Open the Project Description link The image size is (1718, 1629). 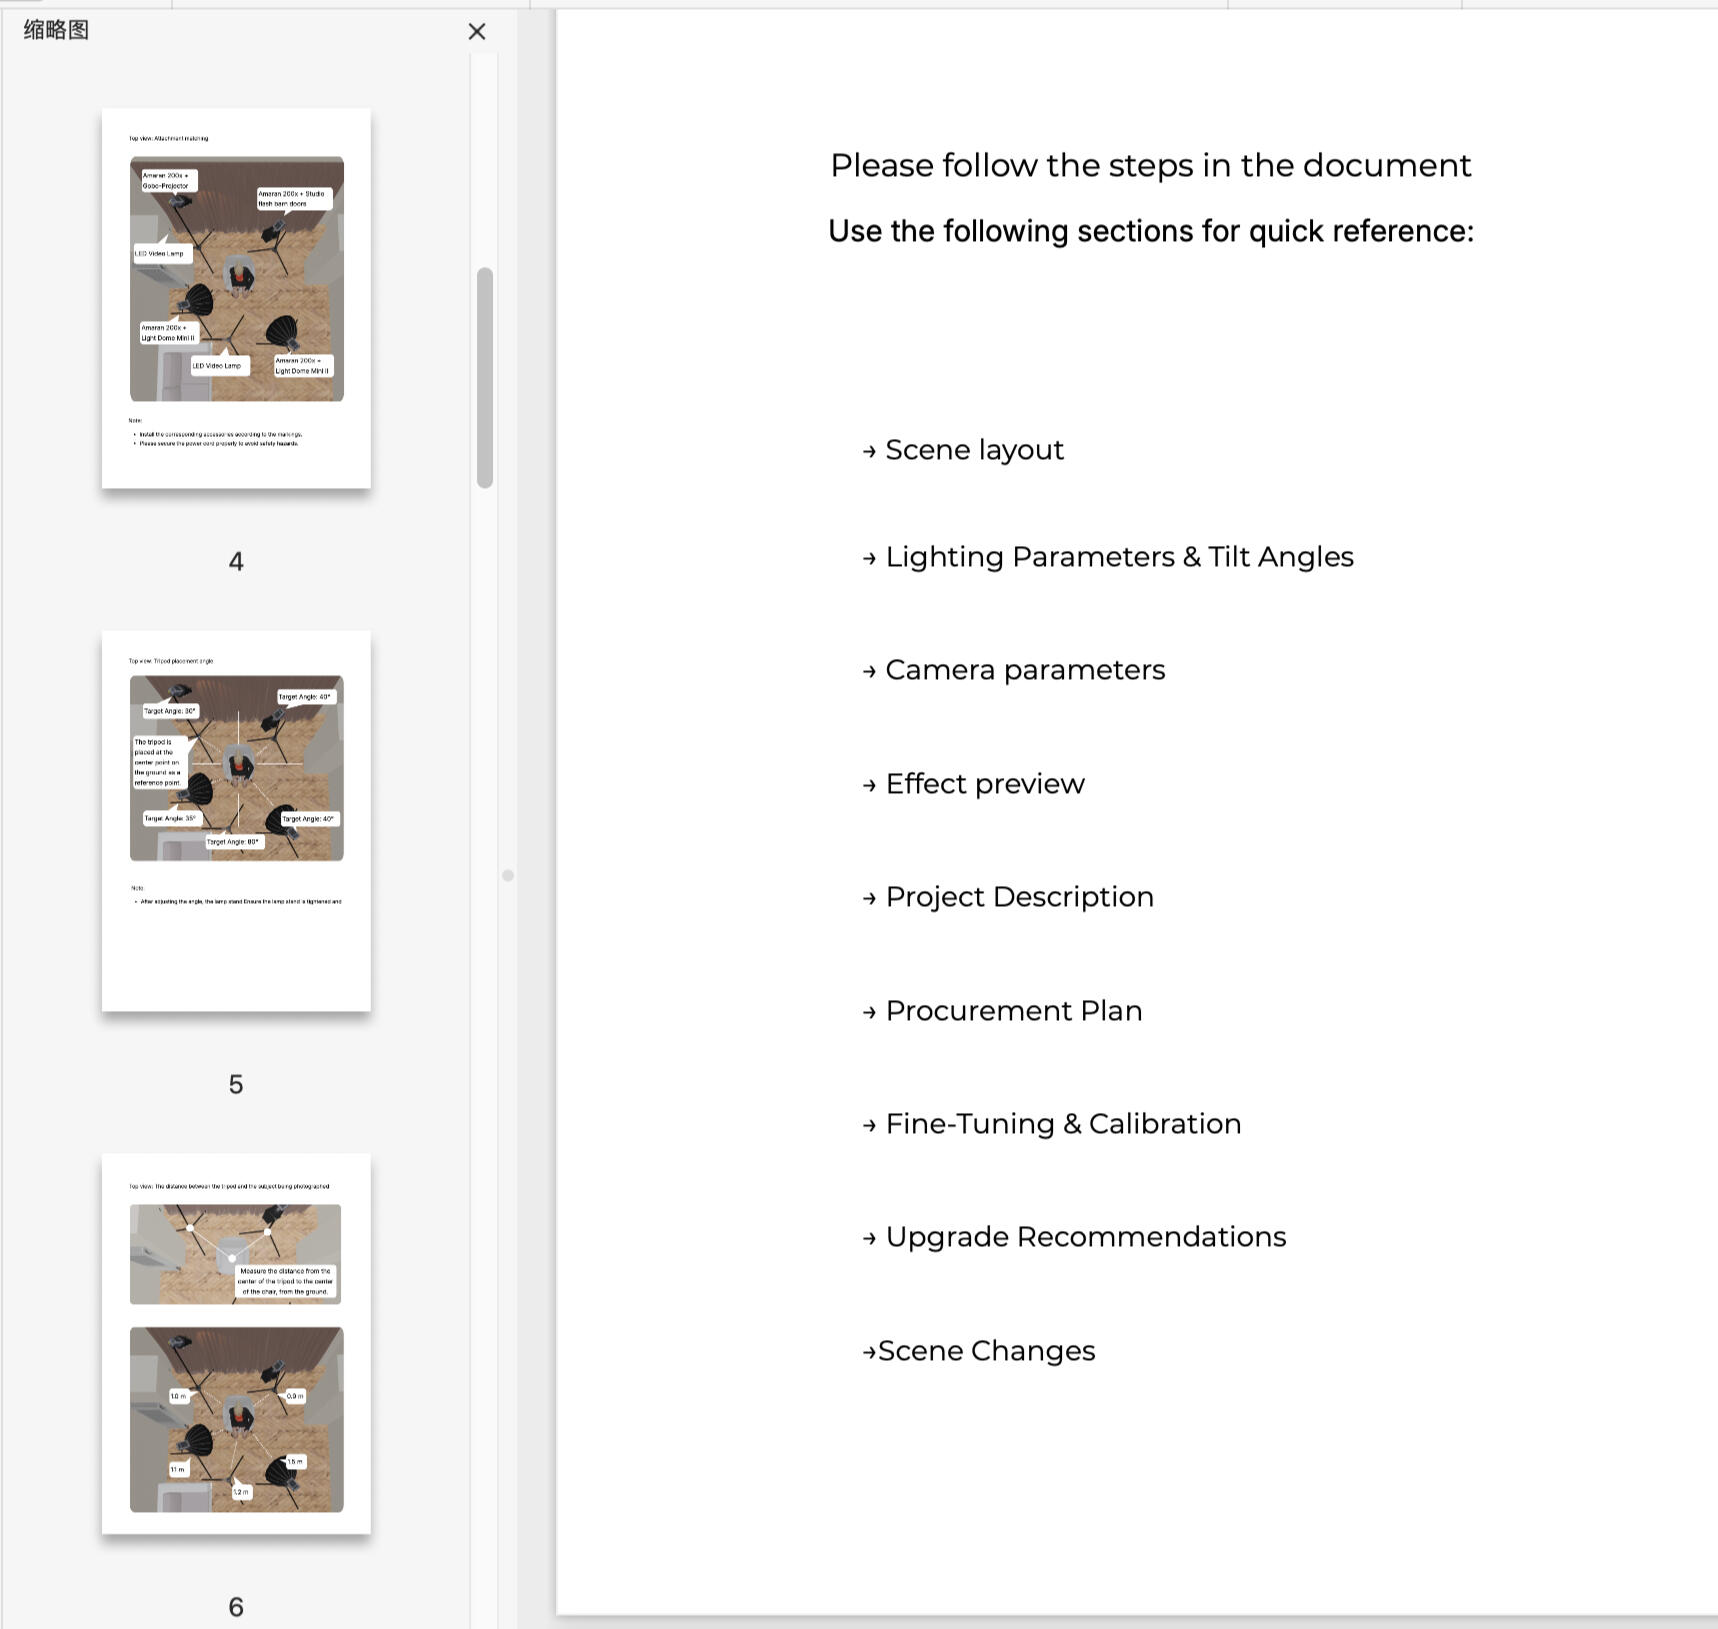[x=1019, y=897]
